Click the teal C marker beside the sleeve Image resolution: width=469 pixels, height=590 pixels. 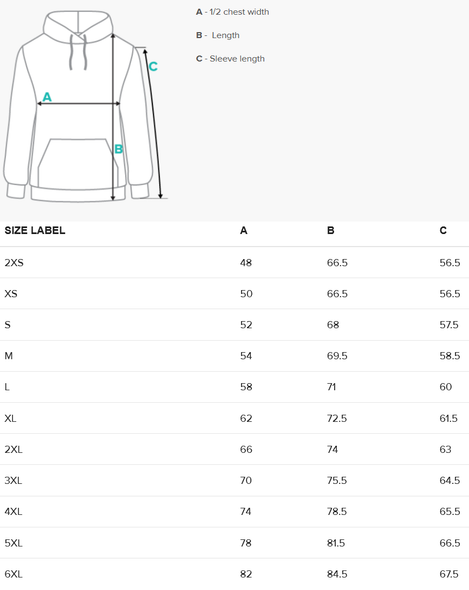coord(153,67)
